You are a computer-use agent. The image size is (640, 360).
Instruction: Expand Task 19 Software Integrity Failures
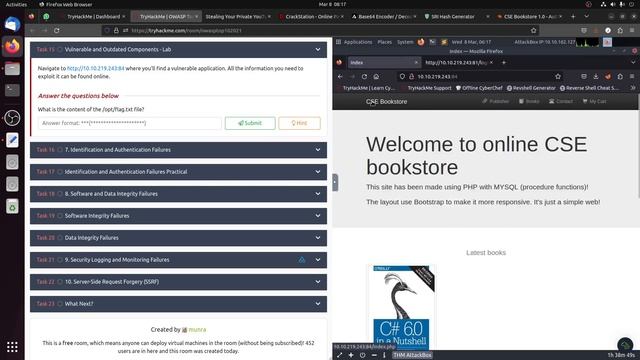pyautogui.click(x=178, y=216)
